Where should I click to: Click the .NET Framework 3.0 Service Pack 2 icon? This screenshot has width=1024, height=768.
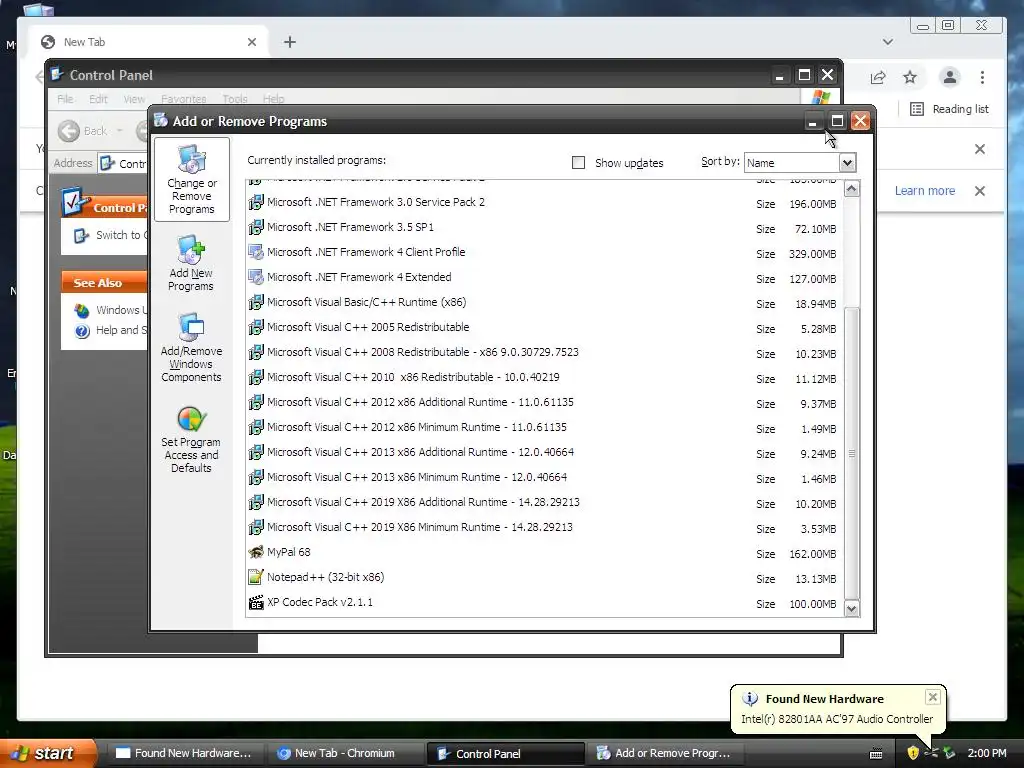click(x=256, y=202)
